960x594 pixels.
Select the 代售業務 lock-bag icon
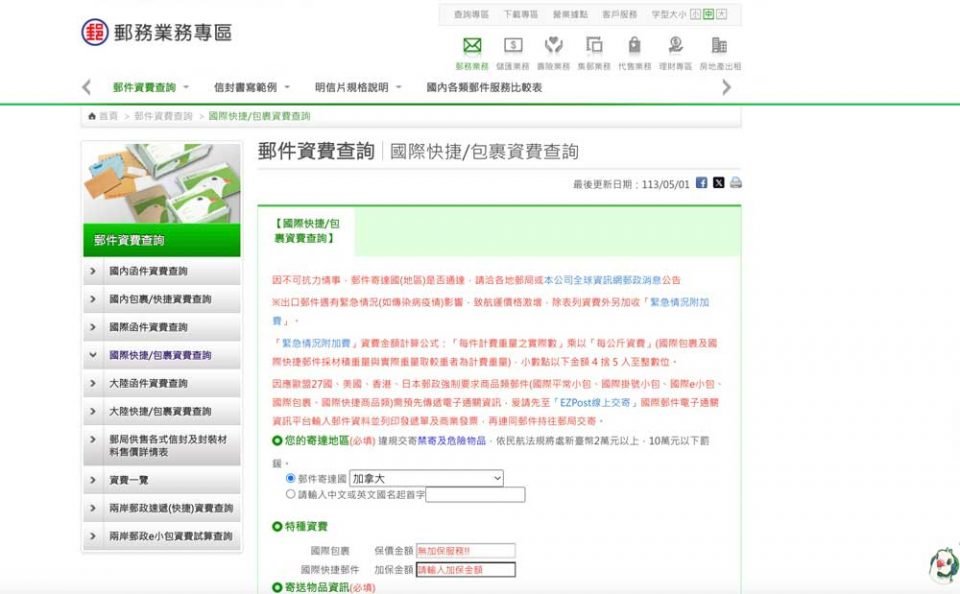pos(636,47)
